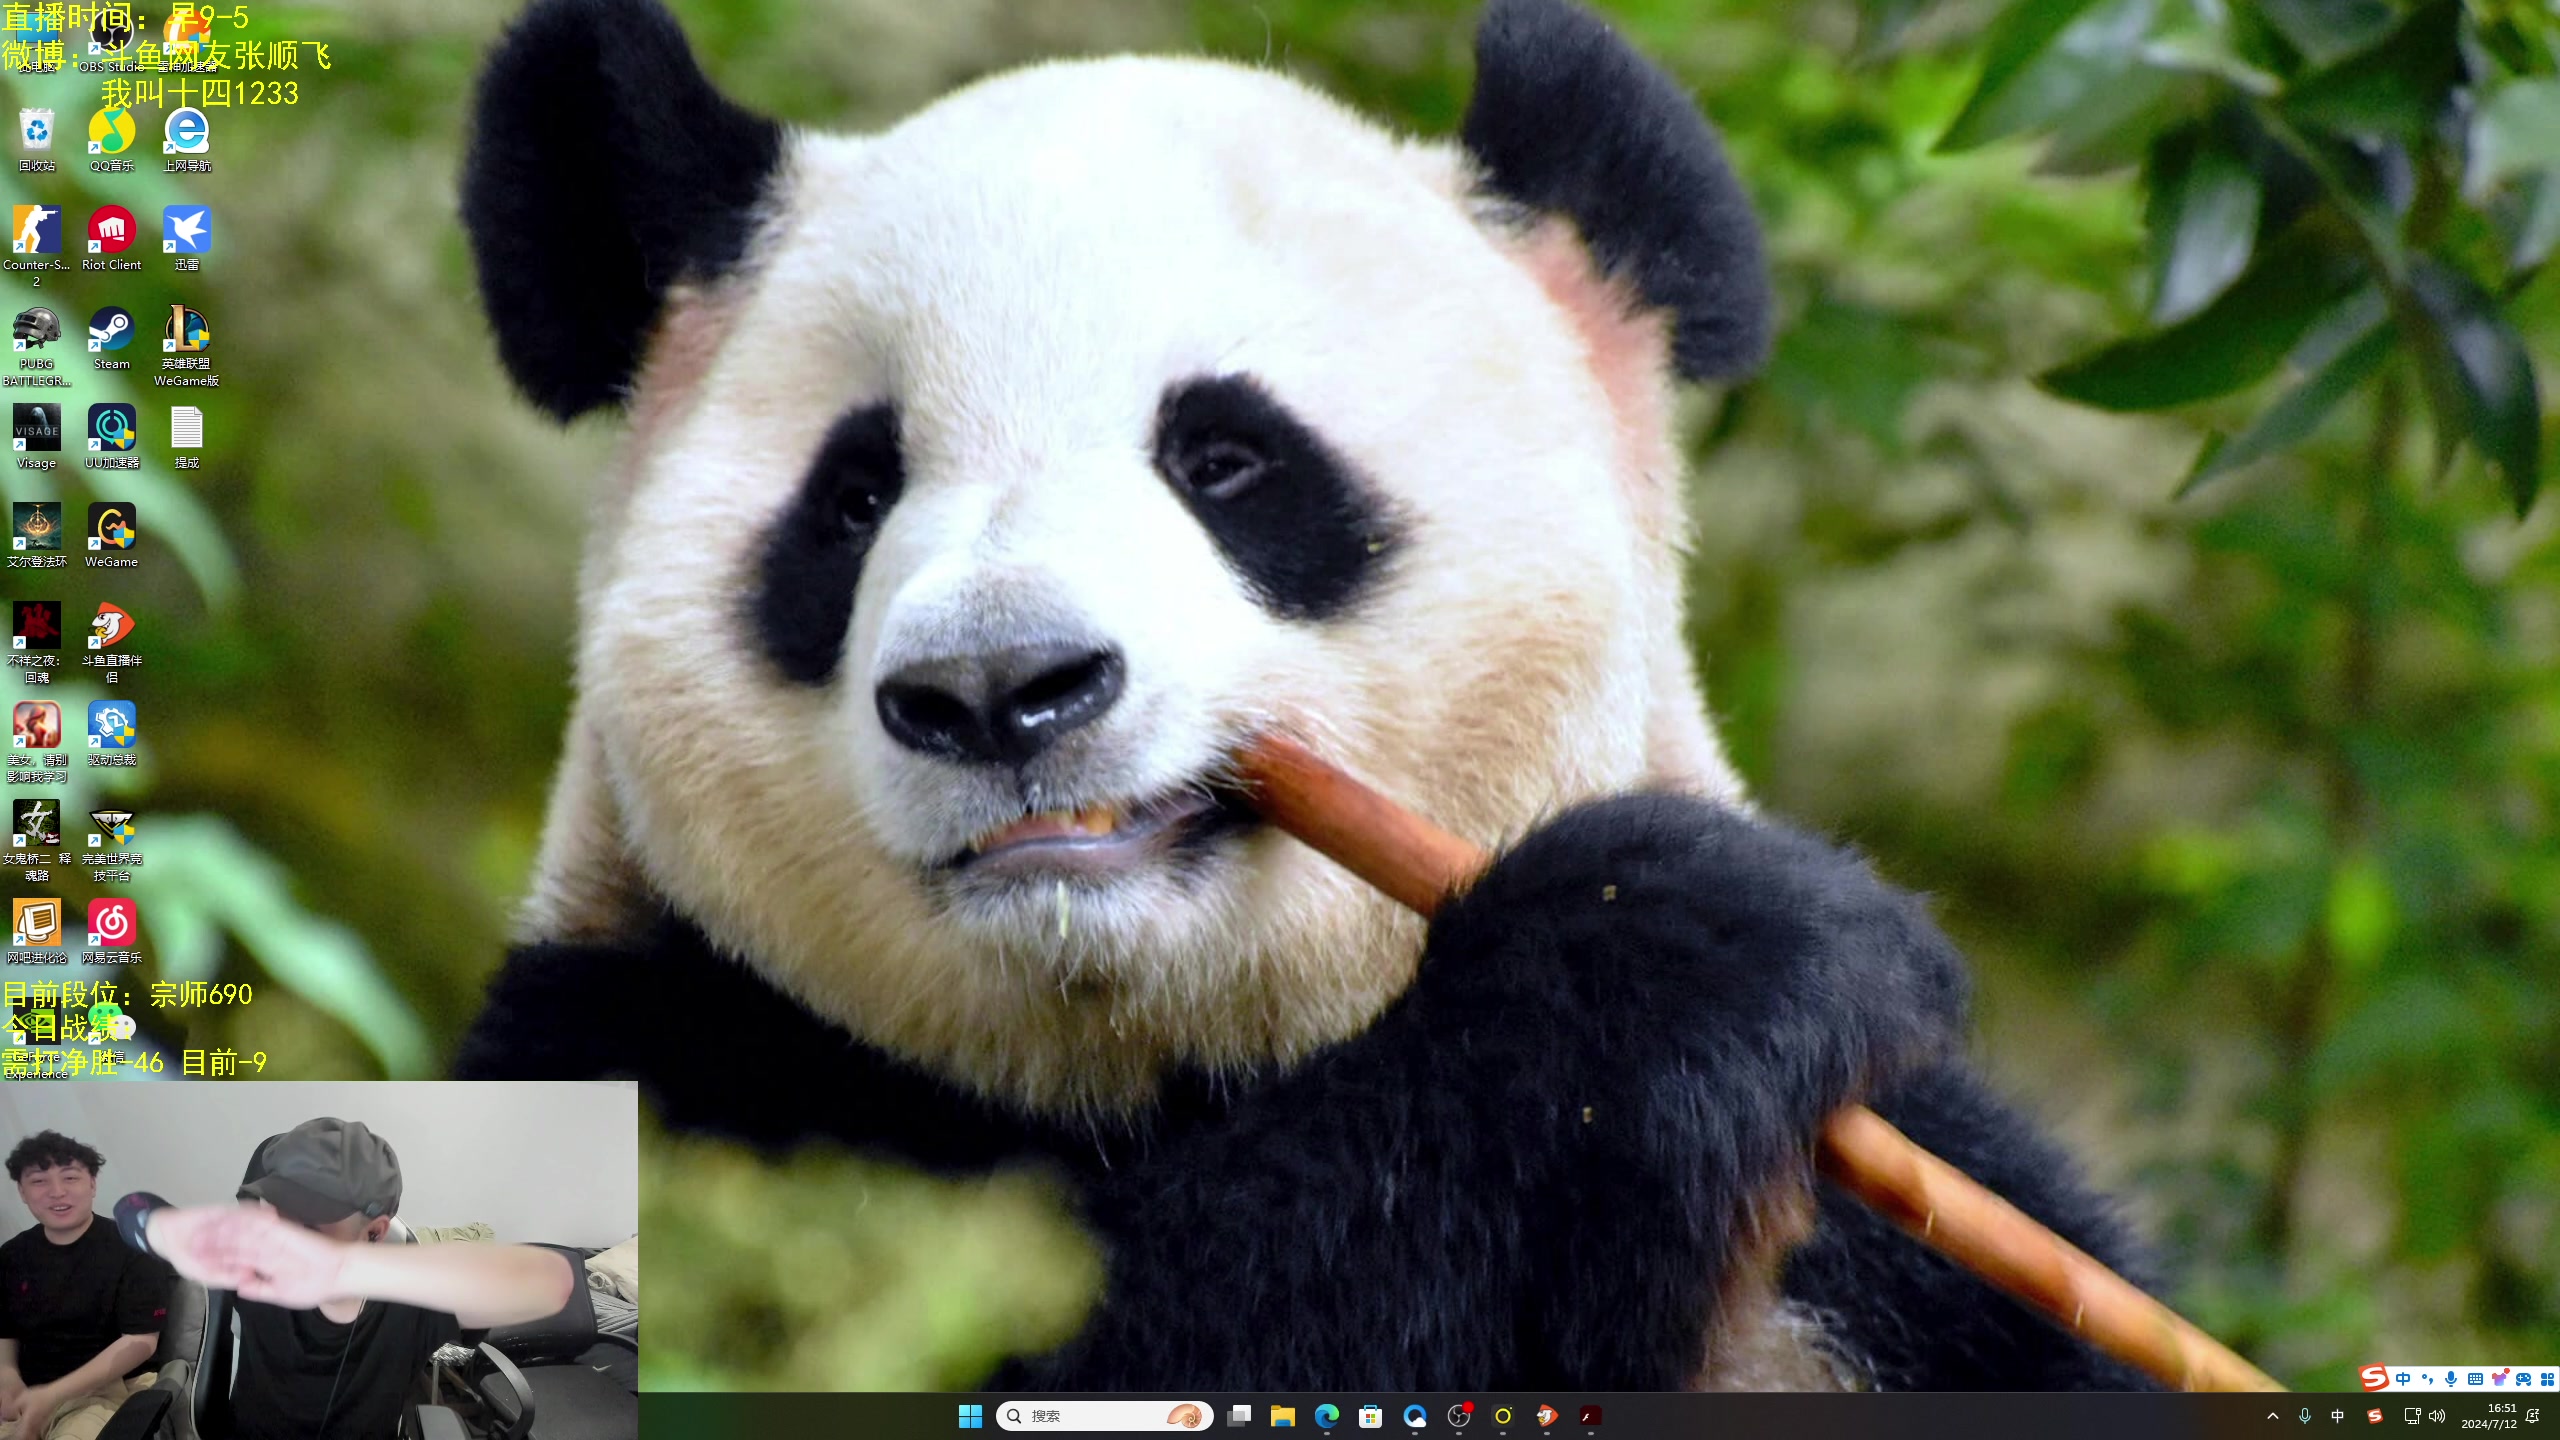Open the Flash app on the taskbar
The image size is (2560, 1440).
click(1591, 1416)
